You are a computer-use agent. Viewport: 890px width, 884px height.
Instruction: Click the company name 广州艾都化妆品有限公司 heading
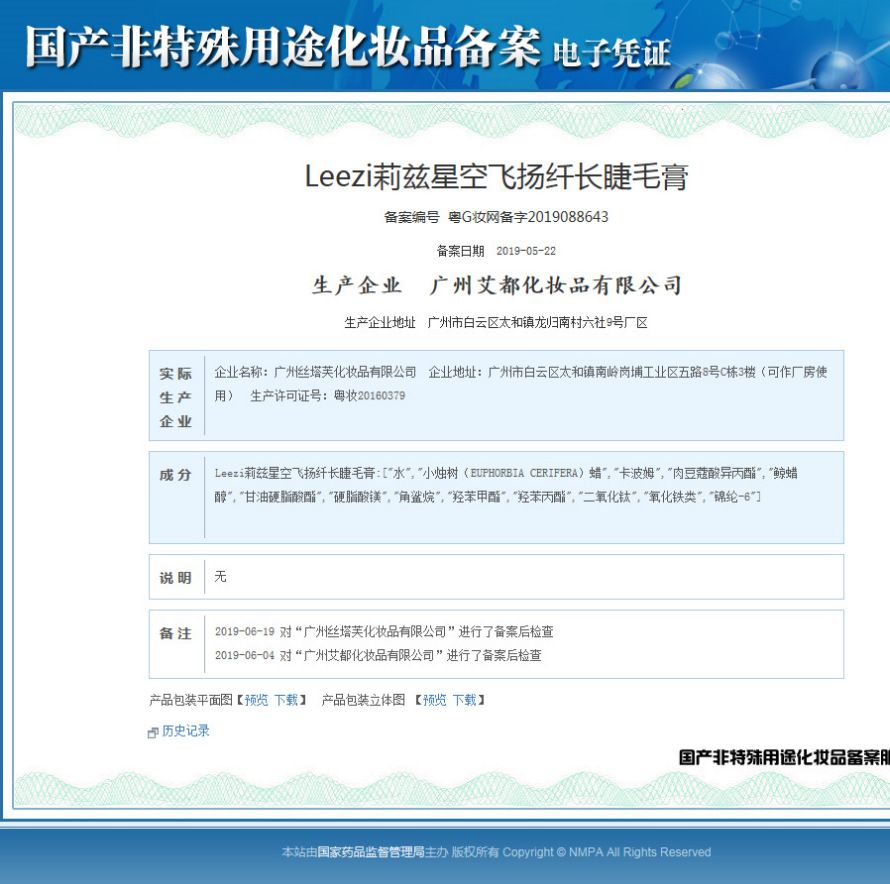(x=555, y=286)
